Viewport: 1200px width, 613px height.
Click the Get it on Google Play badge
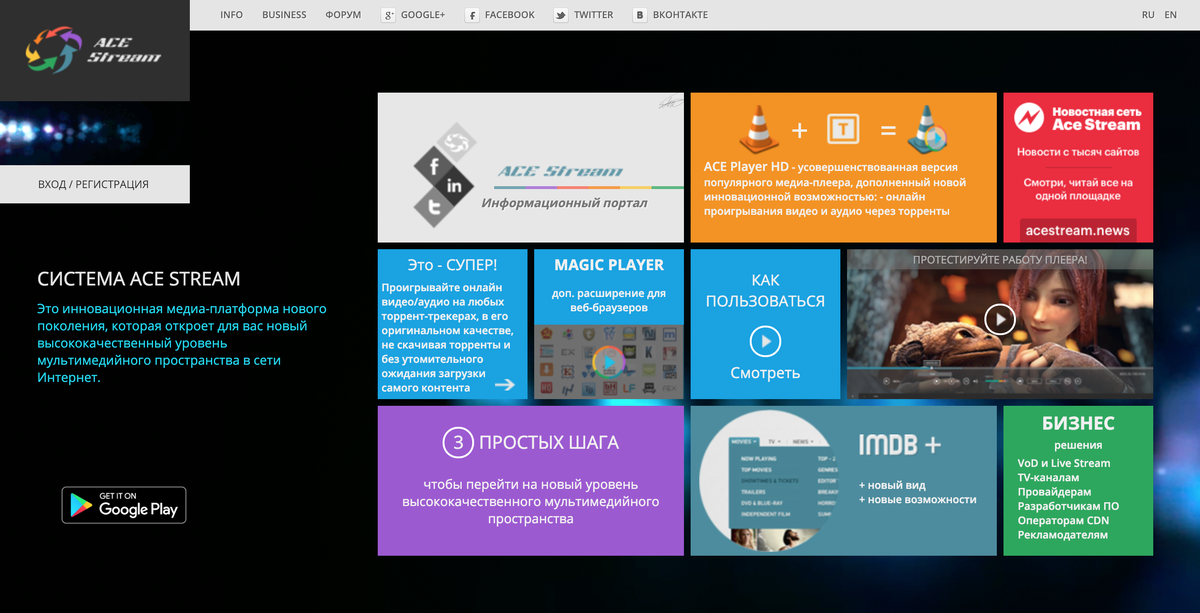(x=124, y=504)
